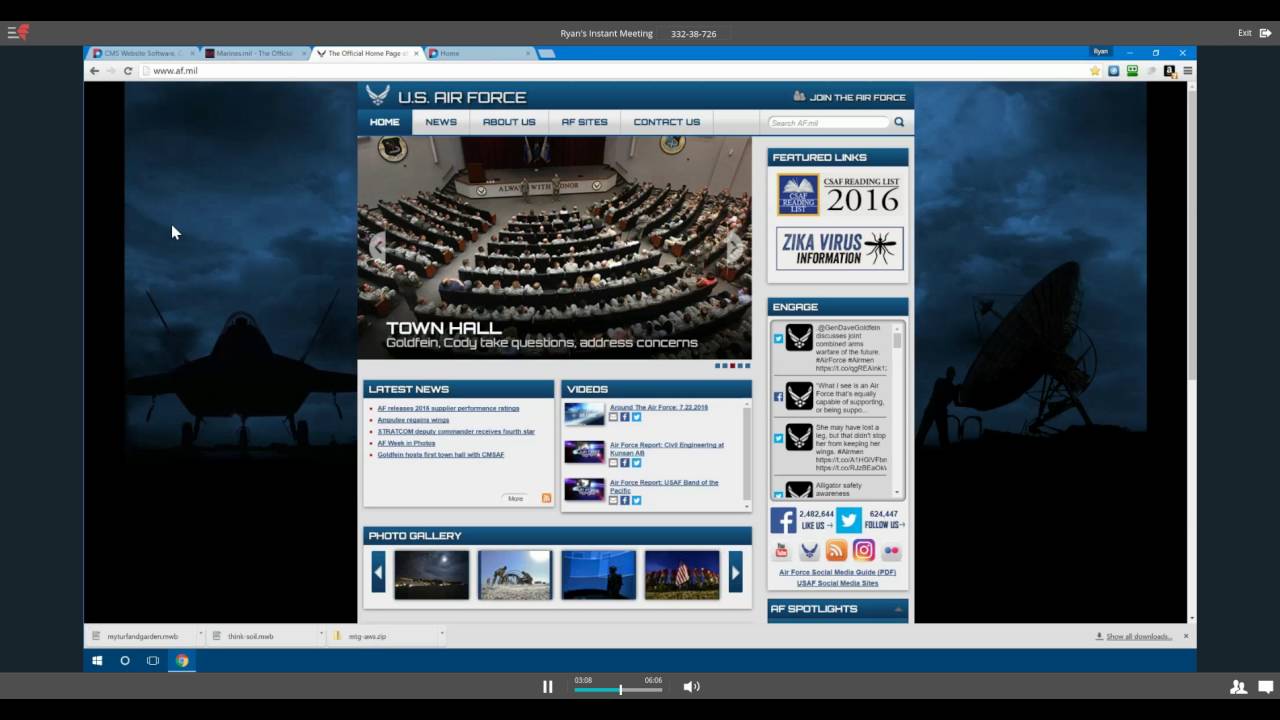Open Air Force Social Media Guide (PDF) link

click(x=837, y=572)
